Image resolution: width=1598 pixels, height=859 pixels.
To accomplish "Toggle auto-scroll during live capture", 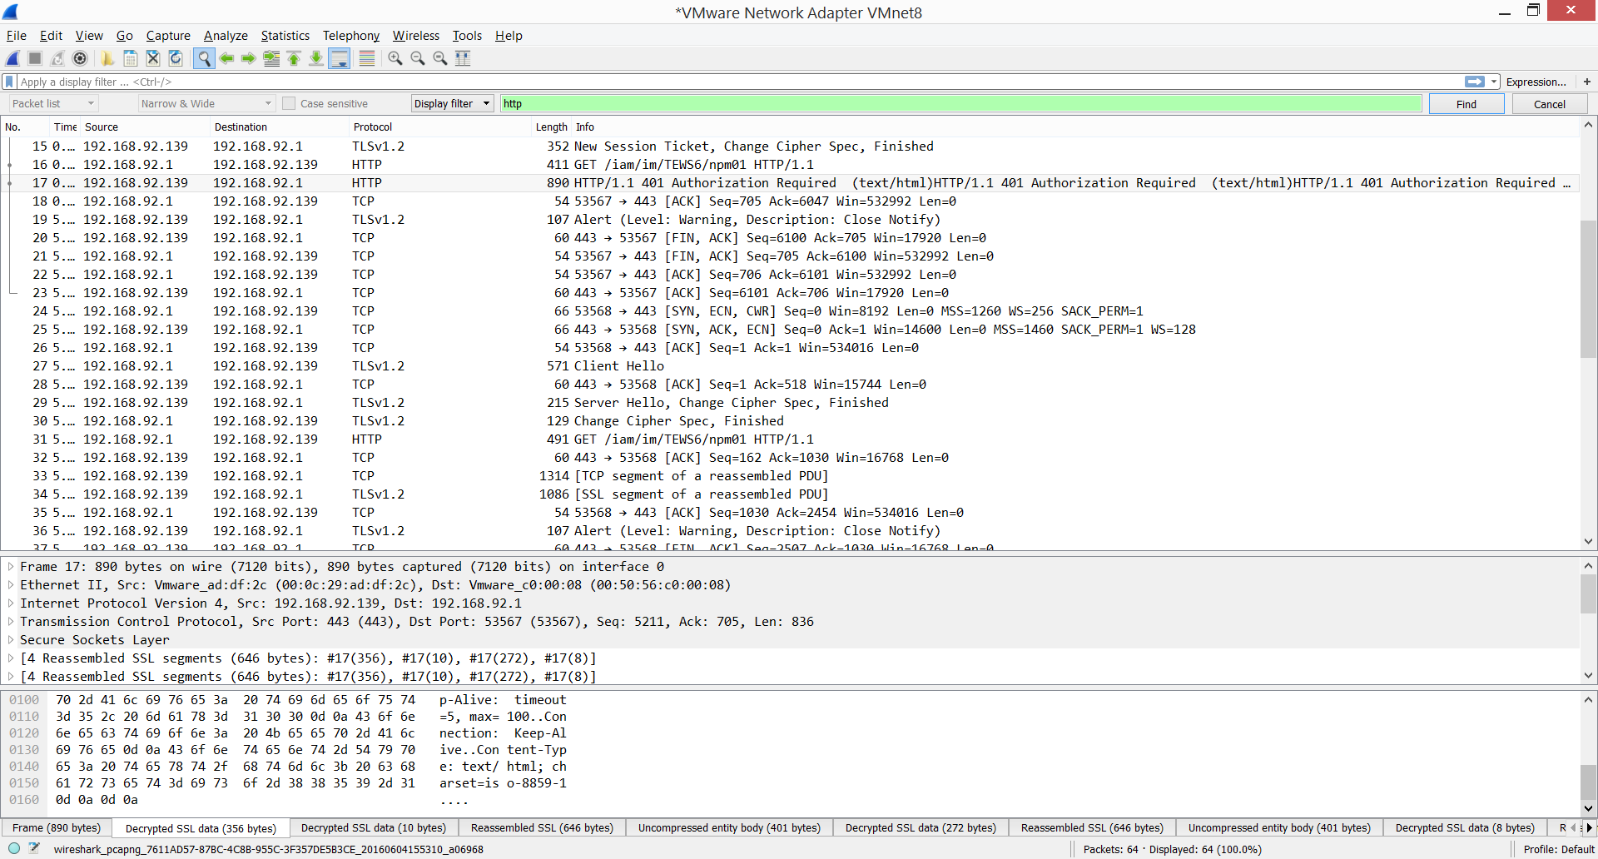I will (x=340, y=59).
